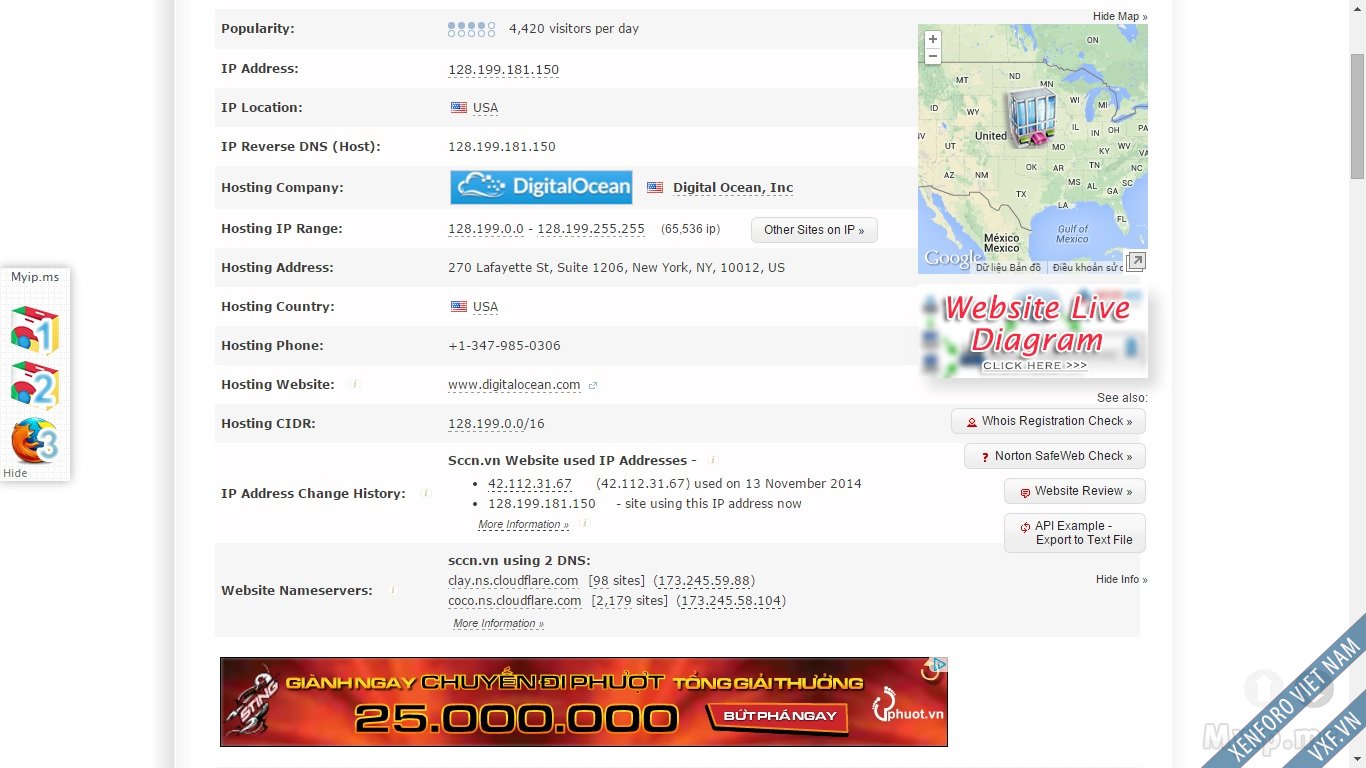Zoom out on the map

tap(933, 56)
